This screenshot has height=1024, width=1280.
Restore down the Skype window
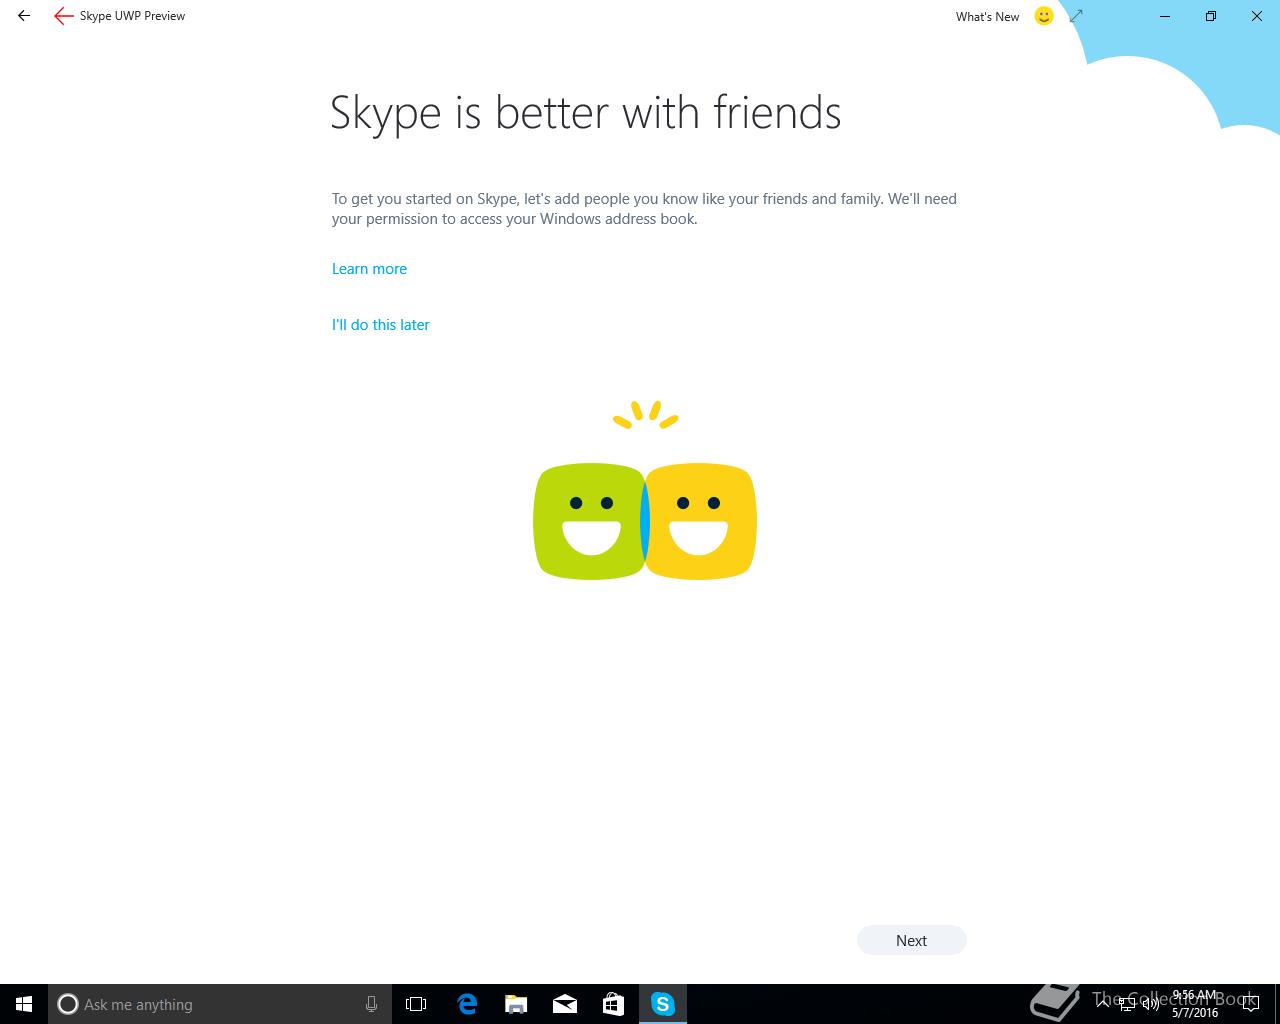(x=1211, y=16)
